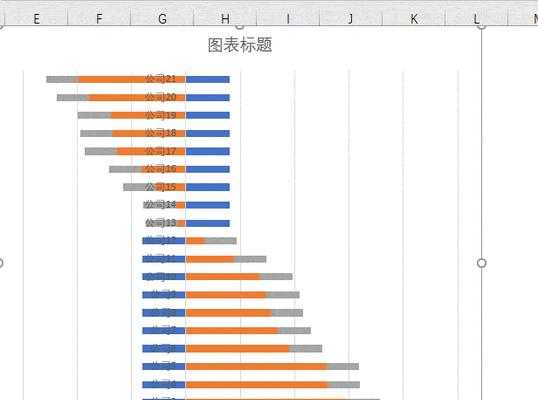Click the chart title 图表标题

tap(240, 45)
